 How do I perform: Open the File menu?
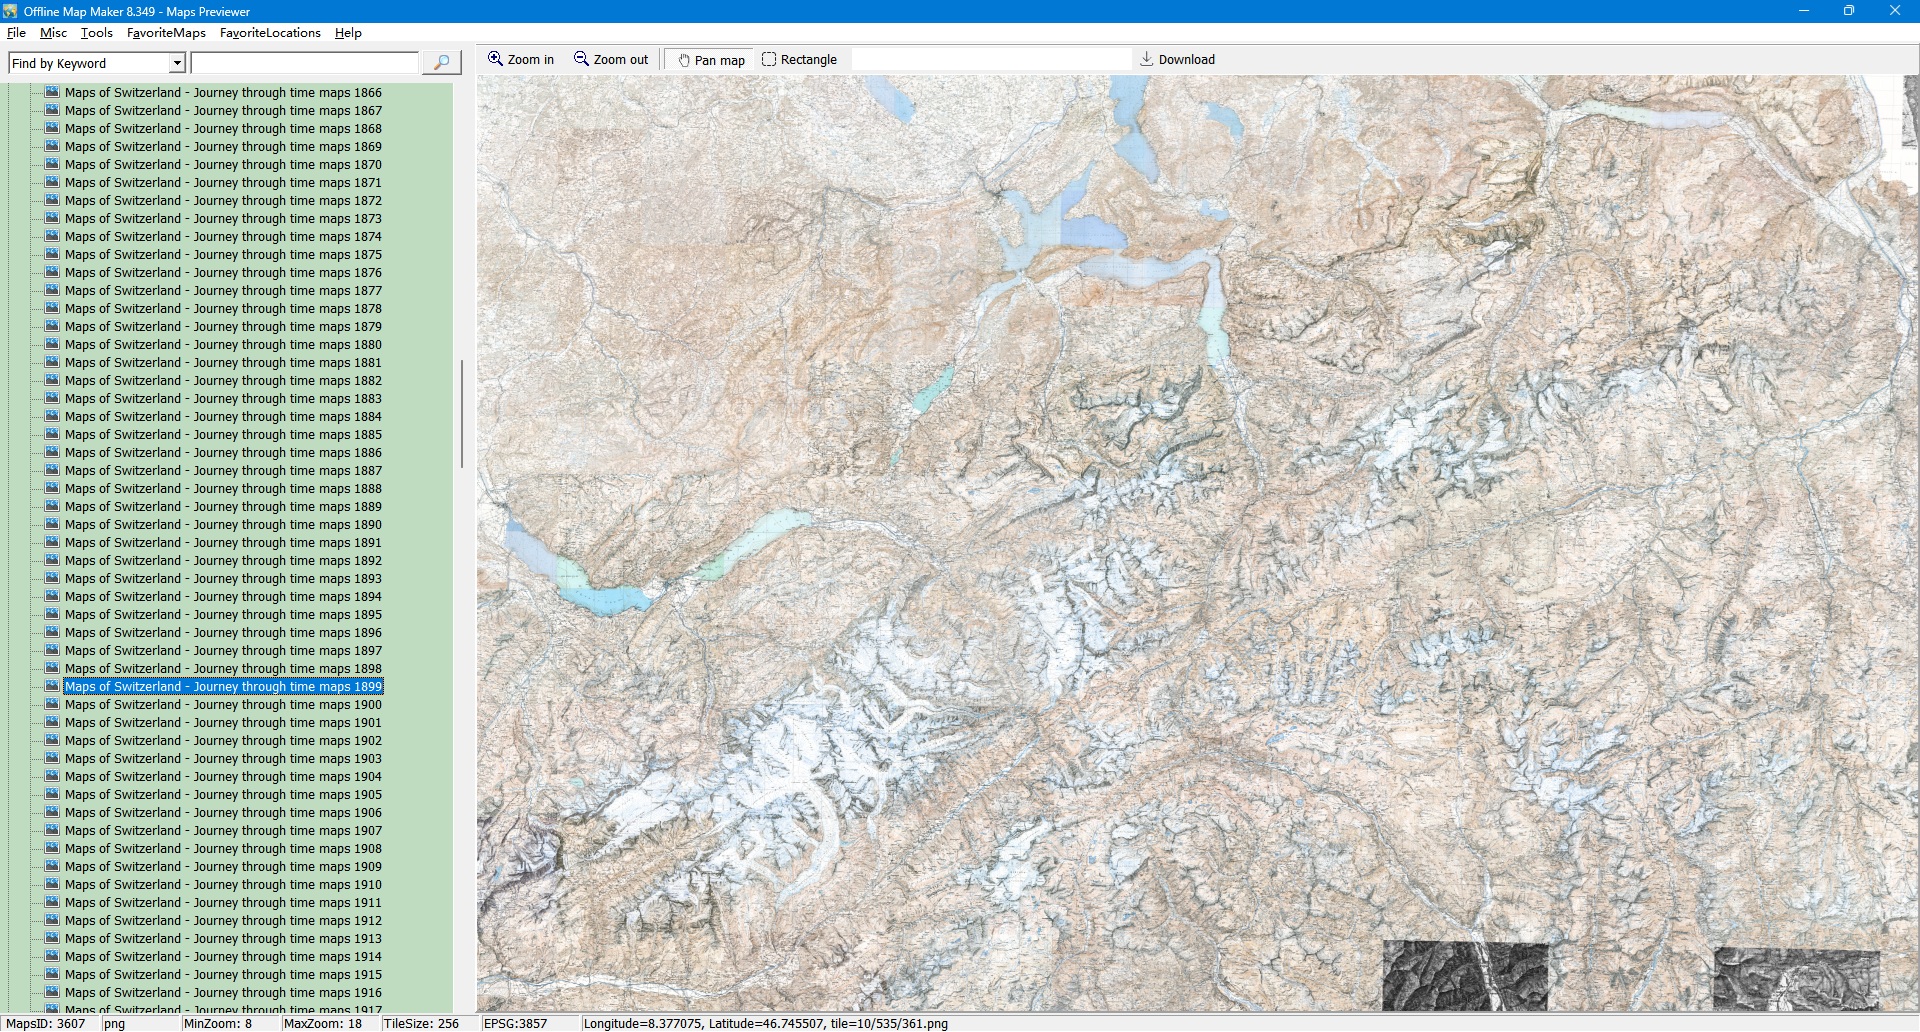point(16,33)
